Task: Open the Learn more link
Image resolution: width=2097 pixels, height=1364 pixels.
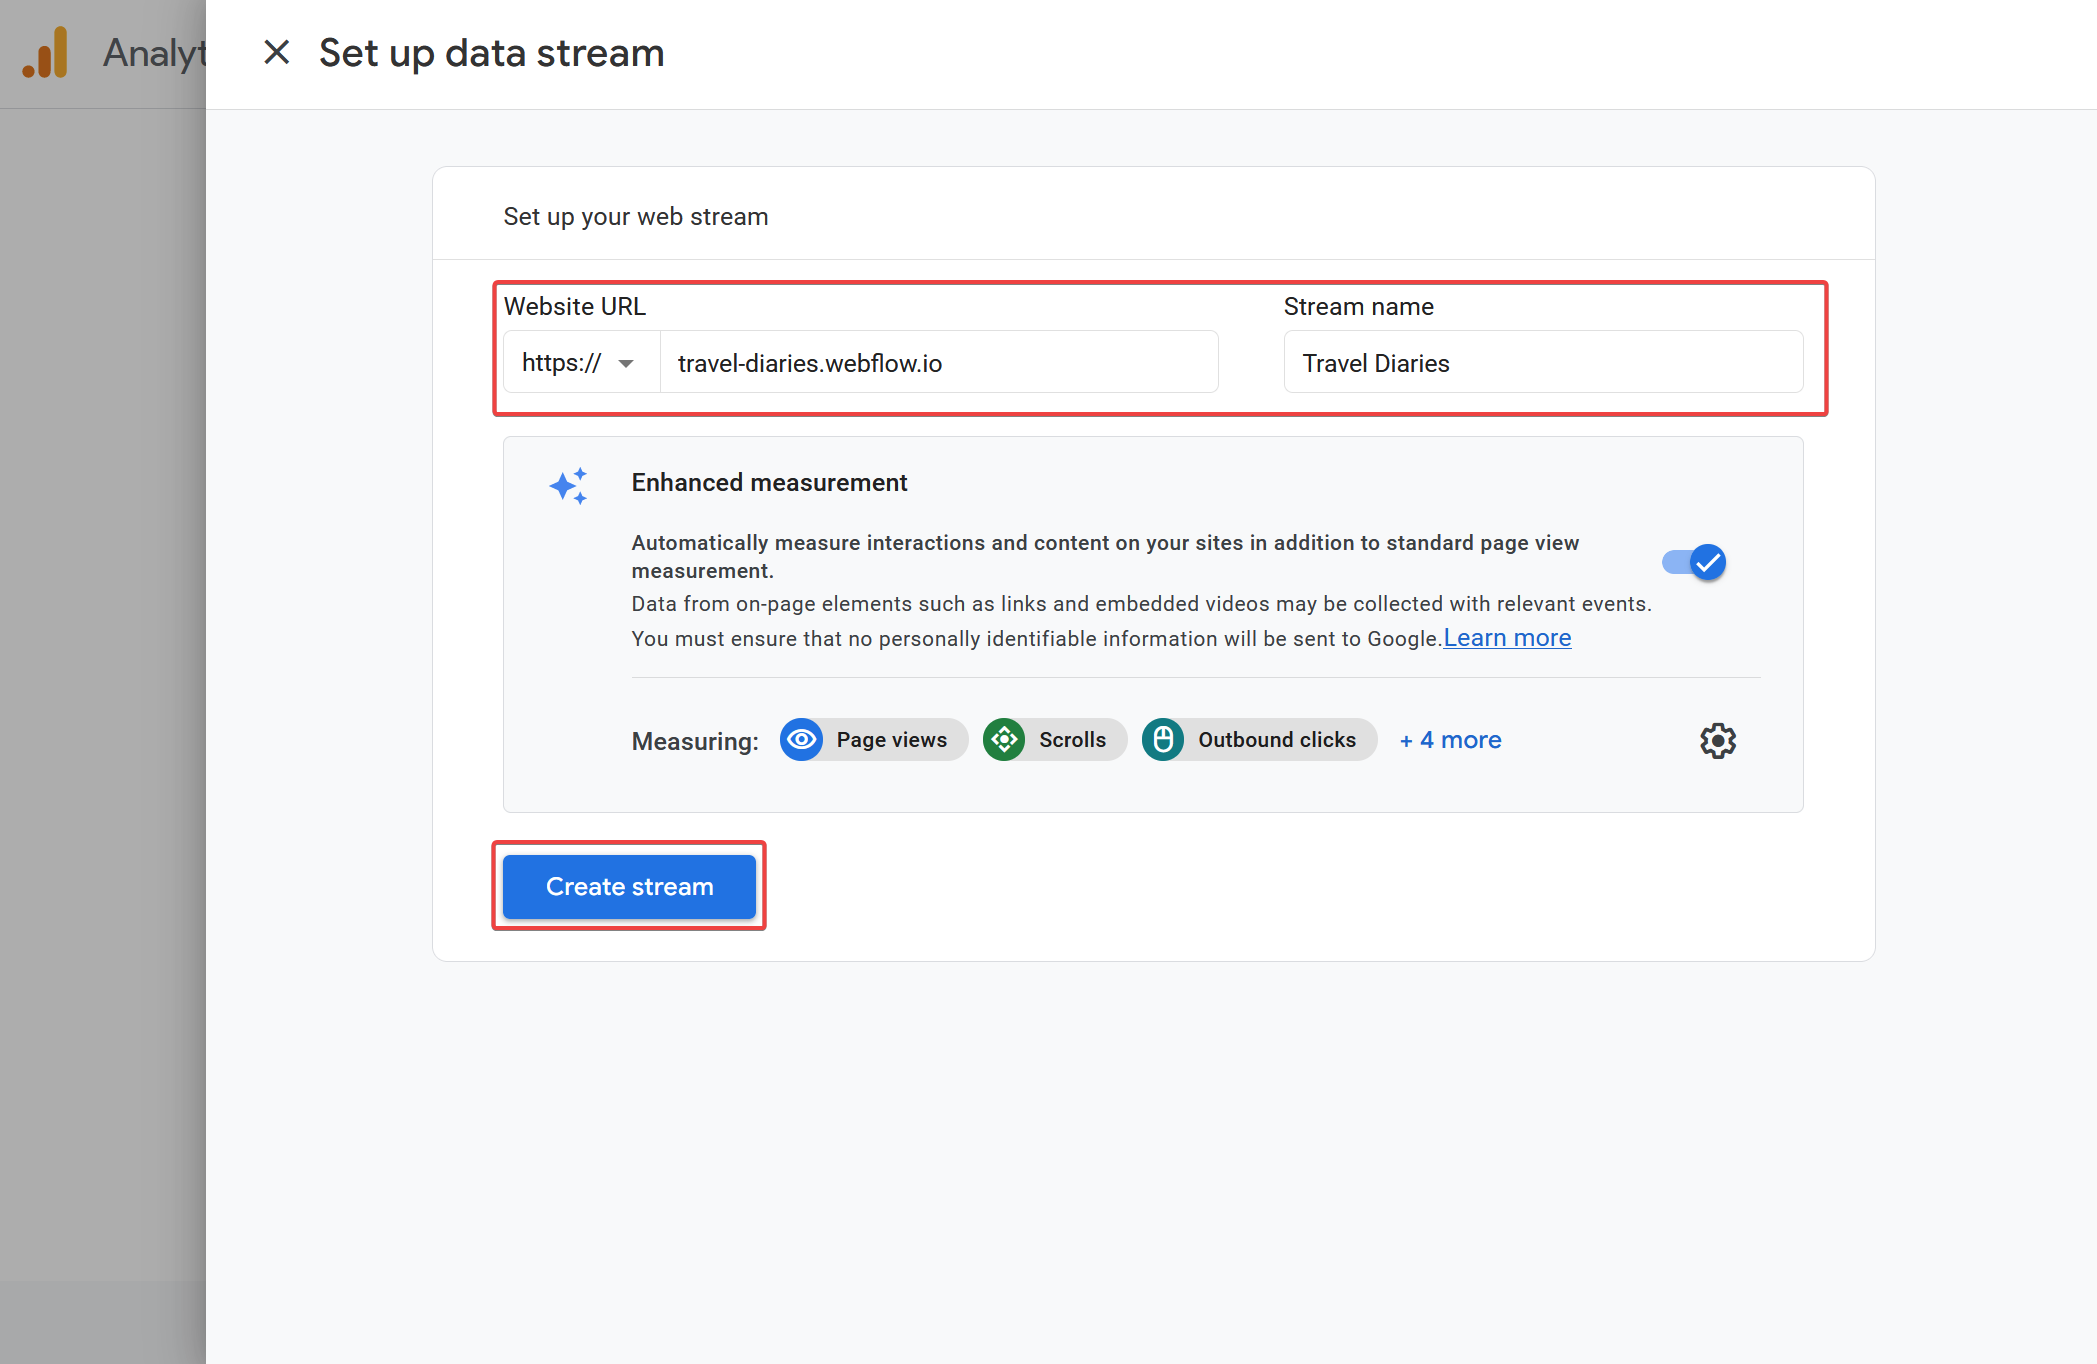Action: click(1507, 638)
